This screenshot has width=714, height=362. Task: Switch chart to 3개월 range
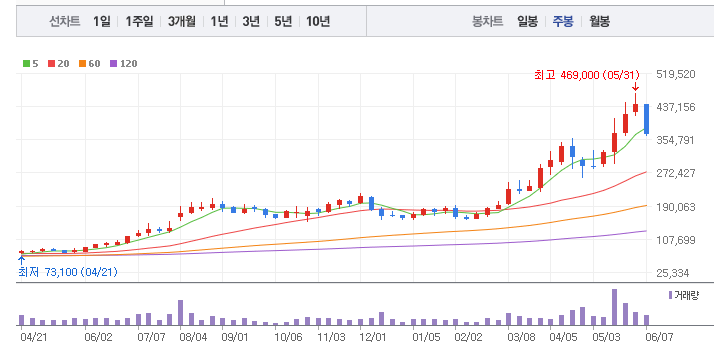pos(182,21)
